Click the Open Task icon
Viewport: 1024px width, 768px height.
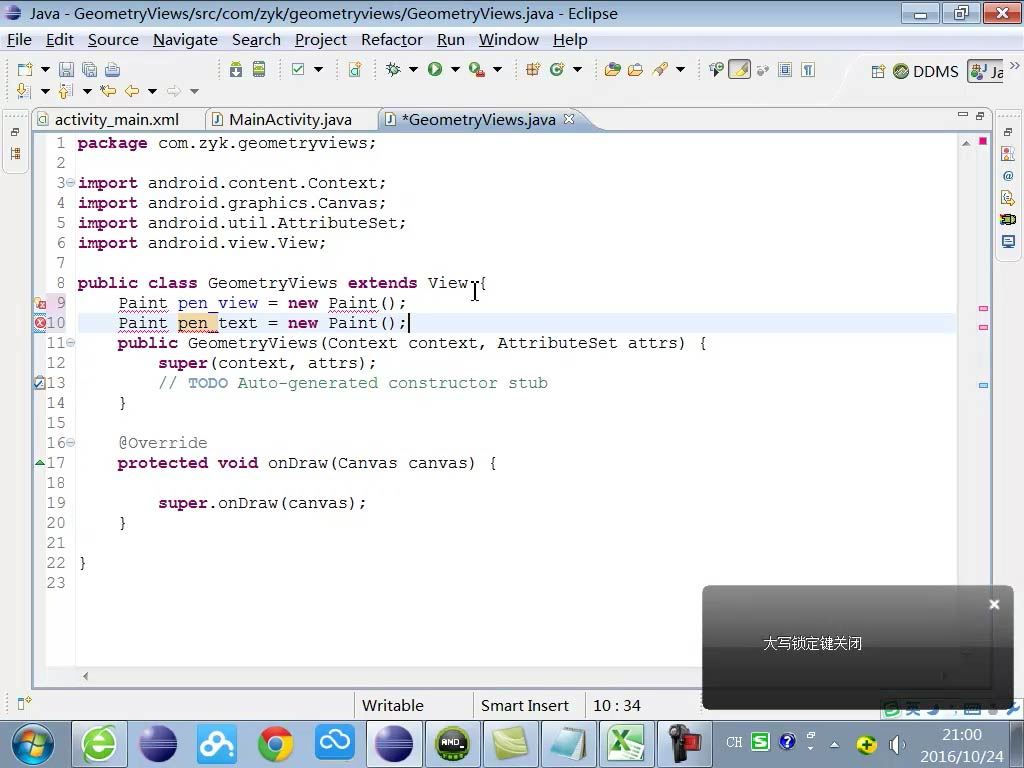pos(635,69)
